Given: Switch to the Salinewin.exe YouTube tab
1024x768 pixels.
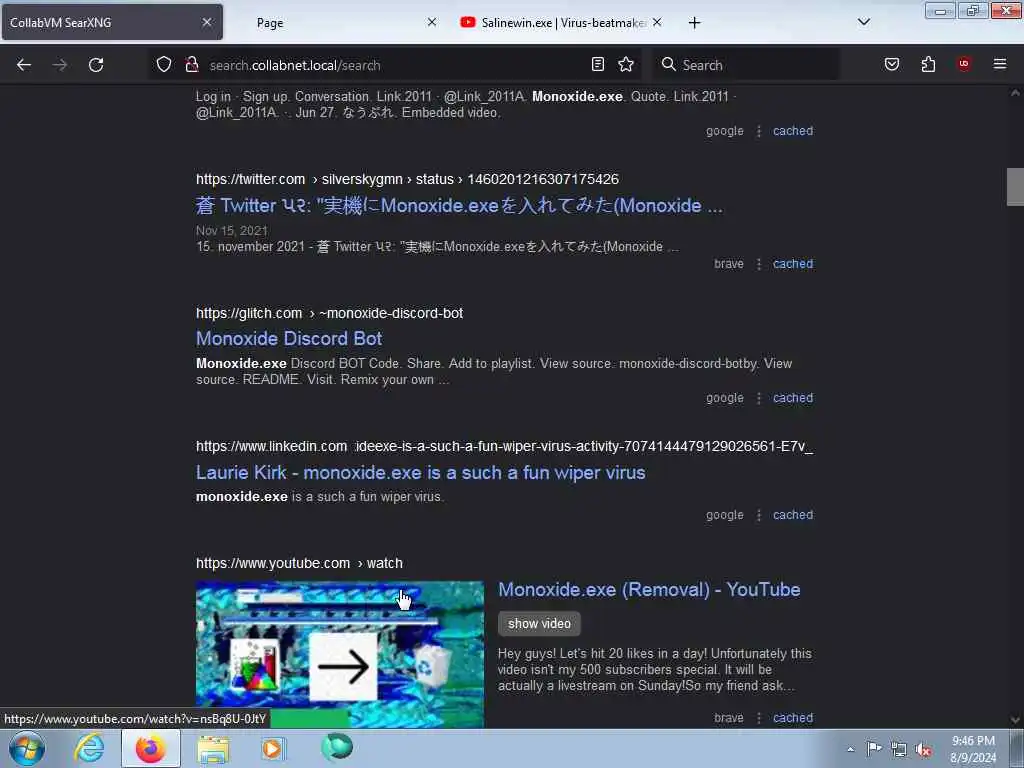Looking at the screenshot, I should pos(564,23).
